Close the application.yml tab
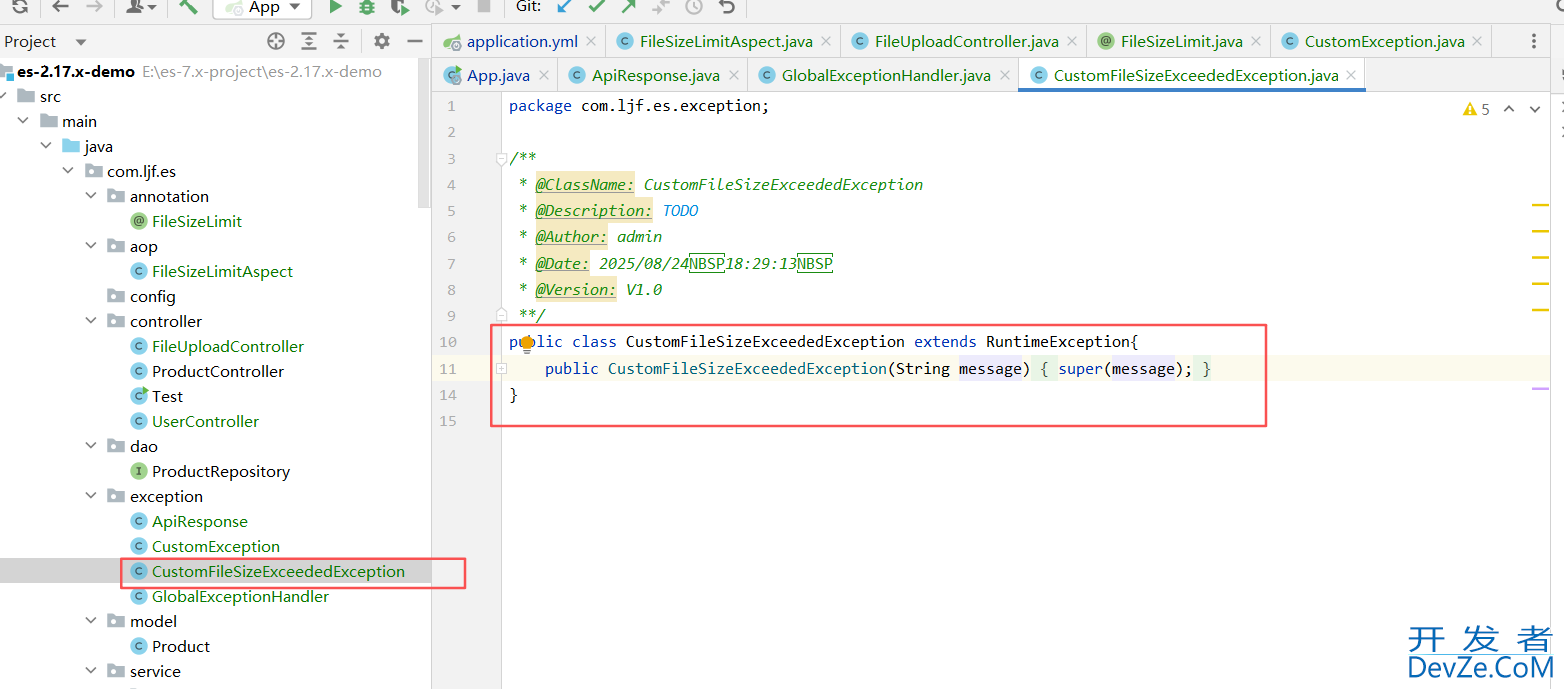 pyautogui.click(x=591, y=41)
